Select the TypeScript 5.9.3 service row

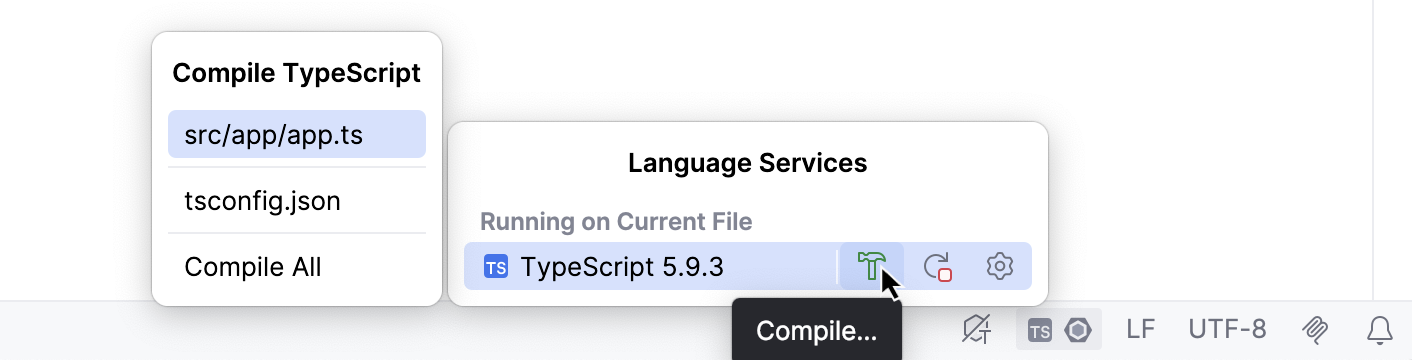747,266
